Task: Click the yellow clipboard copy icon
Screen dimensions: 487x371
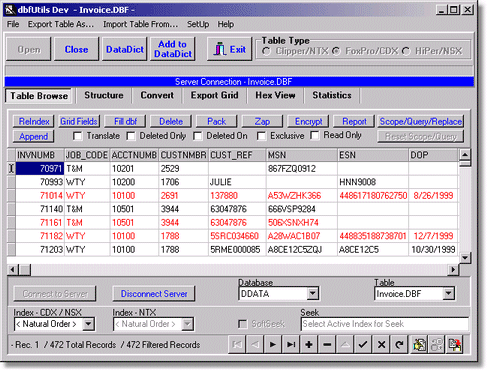Action: pos(419,344)
